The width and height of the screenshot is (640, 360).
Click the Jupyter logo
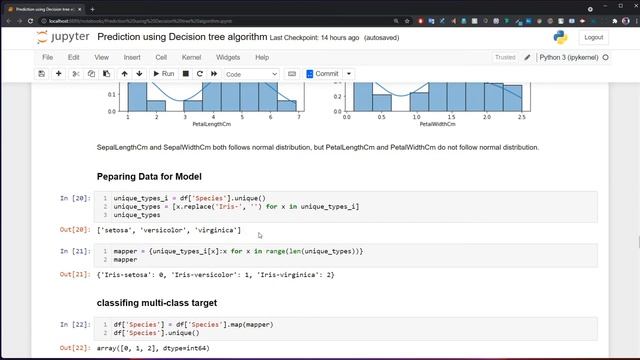coord(63,37)
